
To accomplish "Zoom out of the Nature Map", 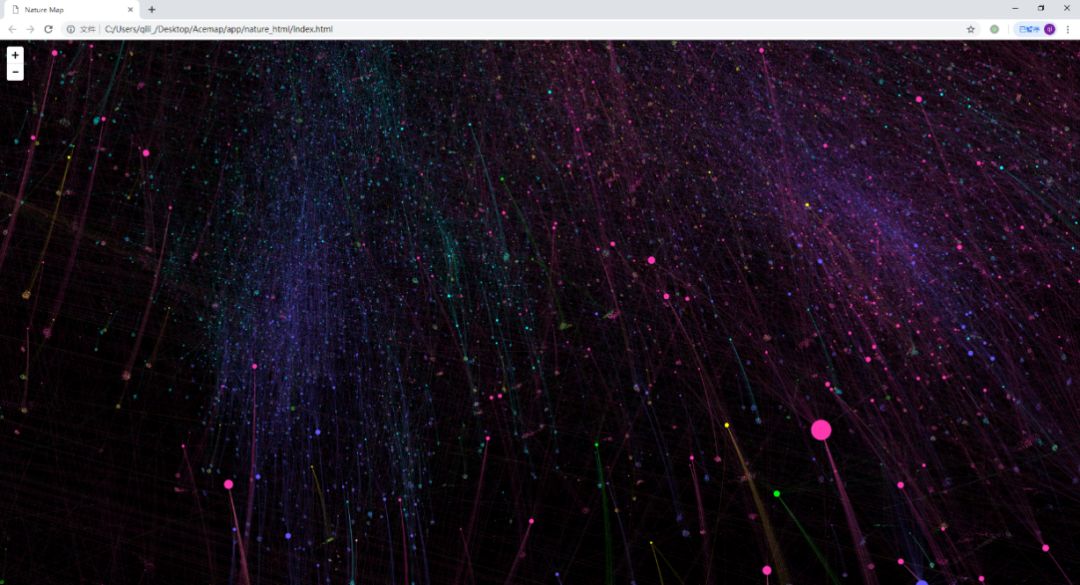I will tap(15, 72).
